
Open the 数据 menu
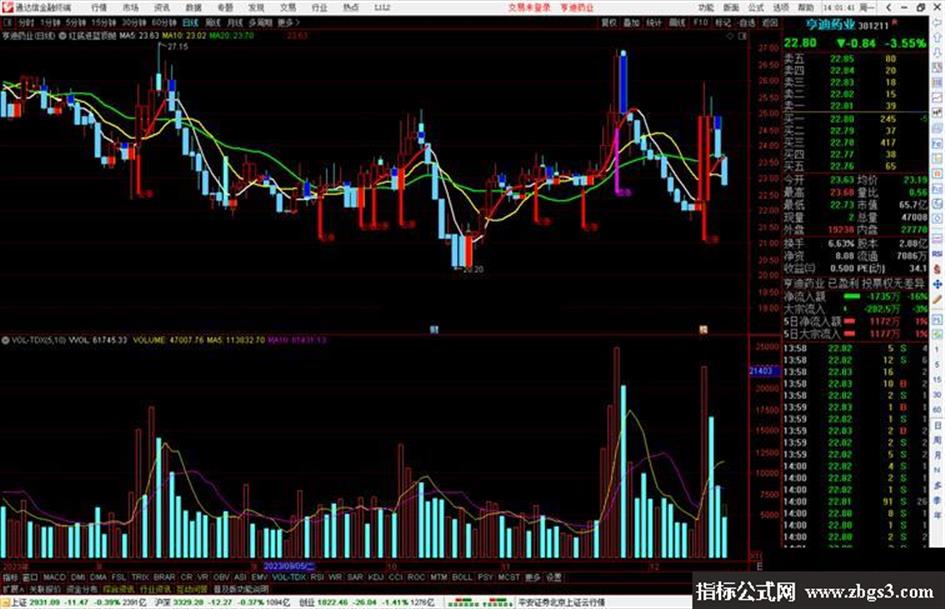tap(193, 7)
